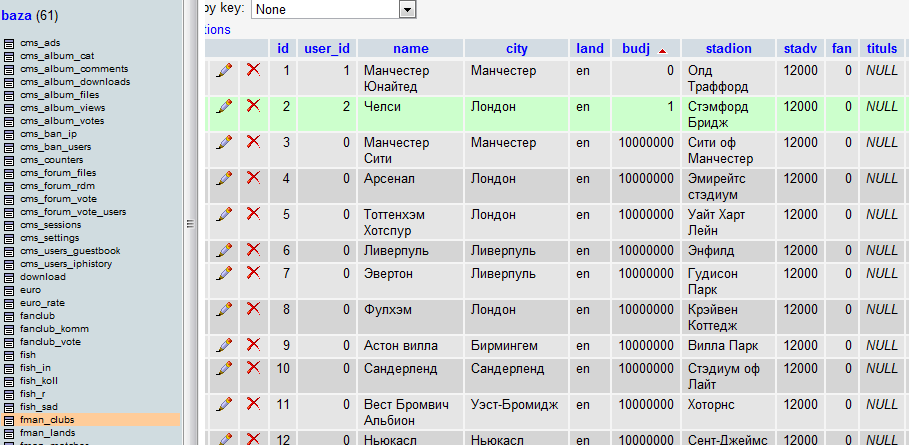Click pencil icon for Челси row
Image resolution: width=909 pixels, height=445 pixels.
point(224,106)
